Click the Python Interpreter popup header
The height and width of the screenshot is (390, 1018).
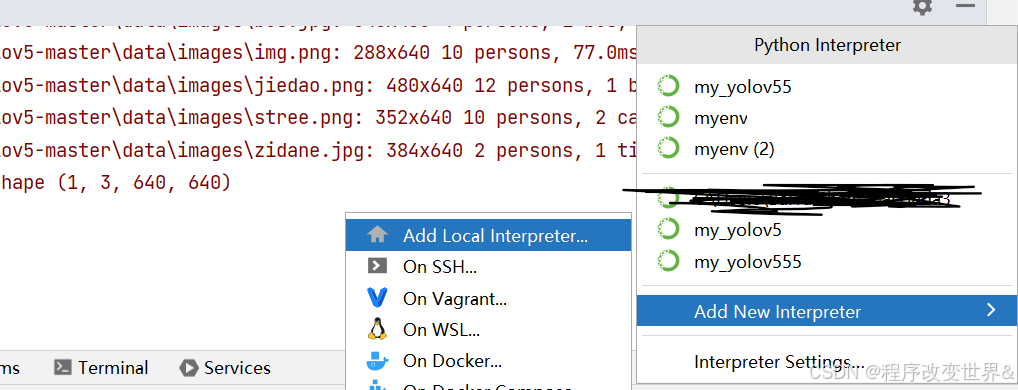(827, 45)
